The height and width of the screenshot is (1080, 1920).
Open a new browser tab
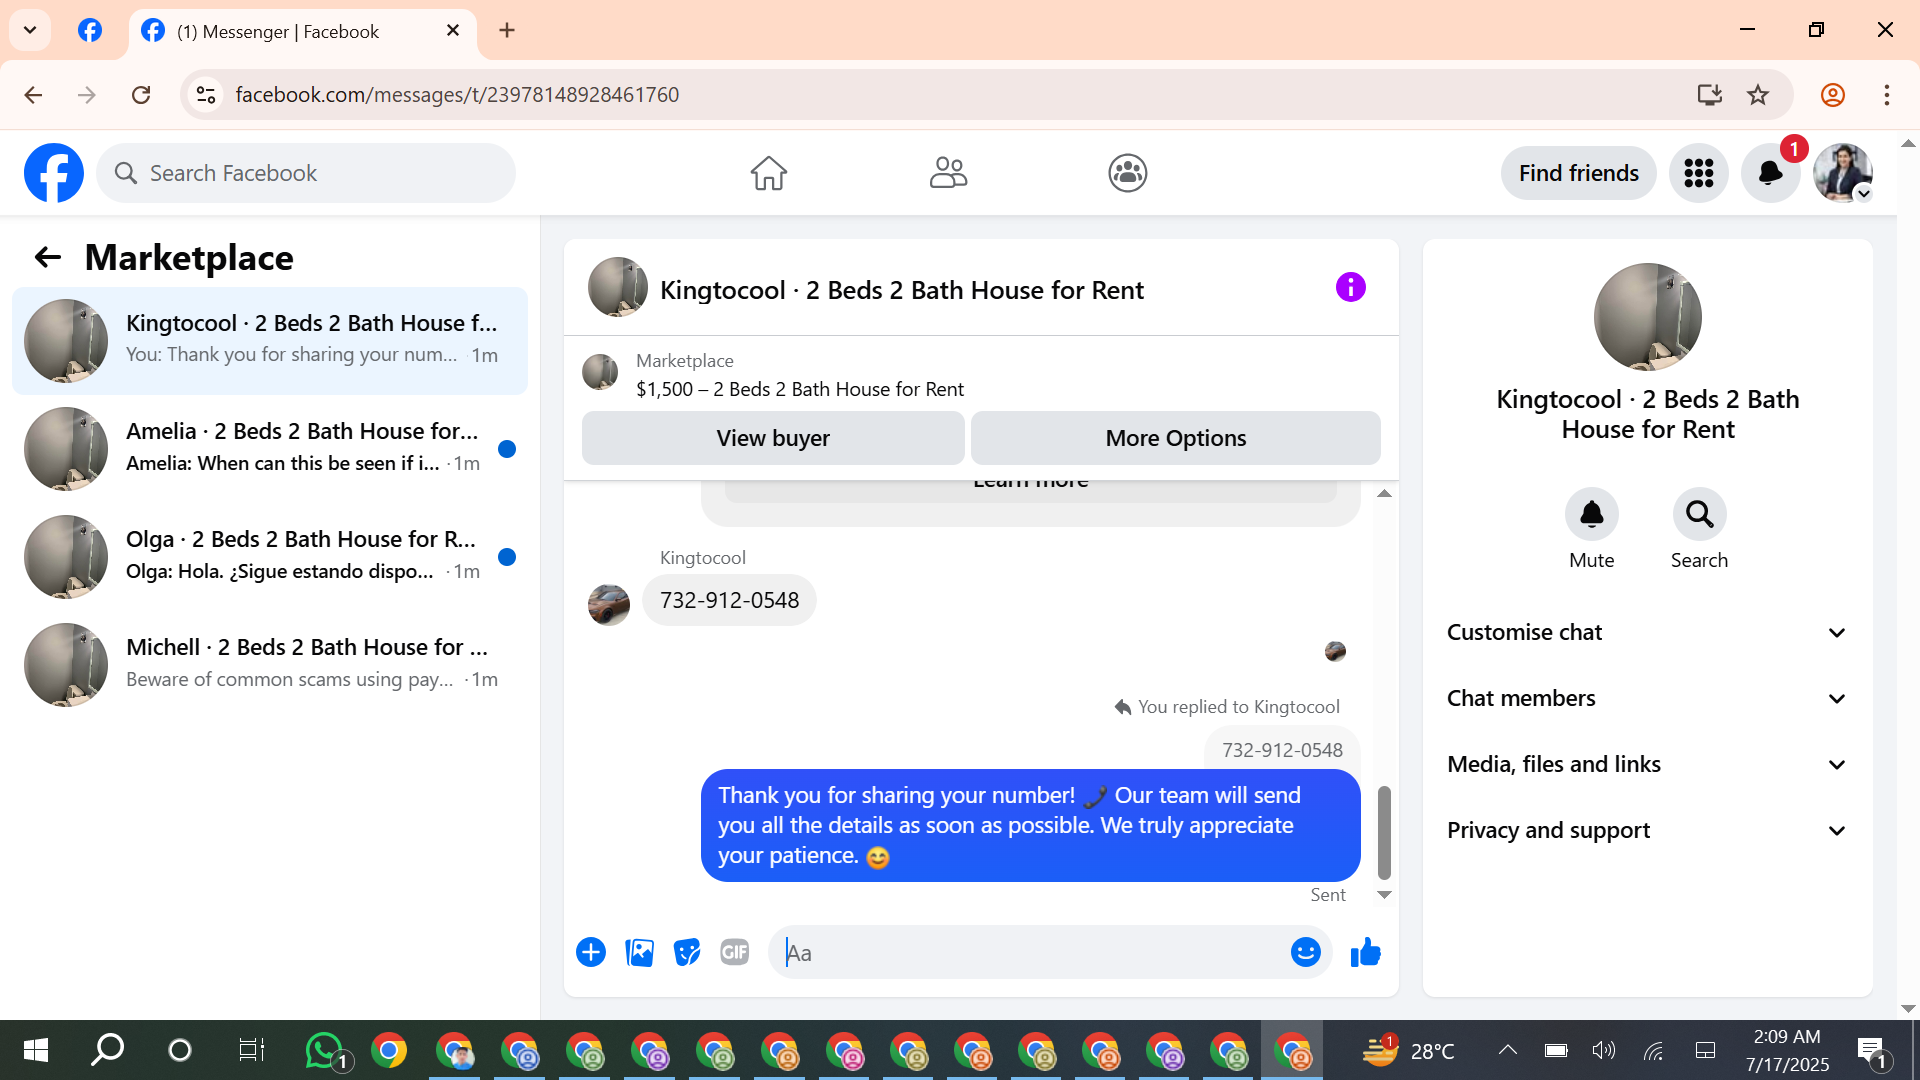click(x=507, y=30)
